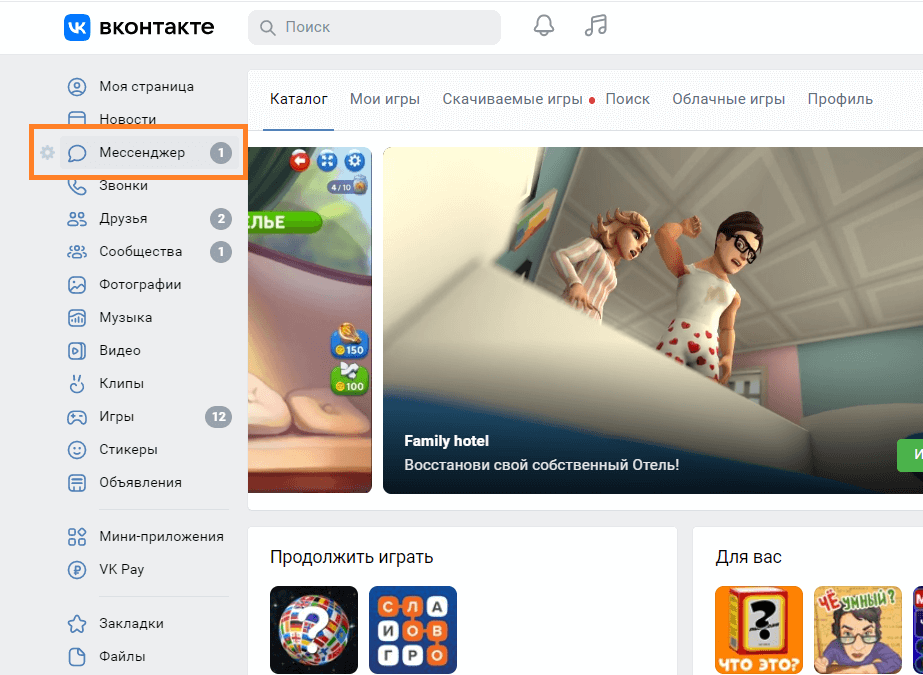Switch to the Мои игры tab

[385, 99]
